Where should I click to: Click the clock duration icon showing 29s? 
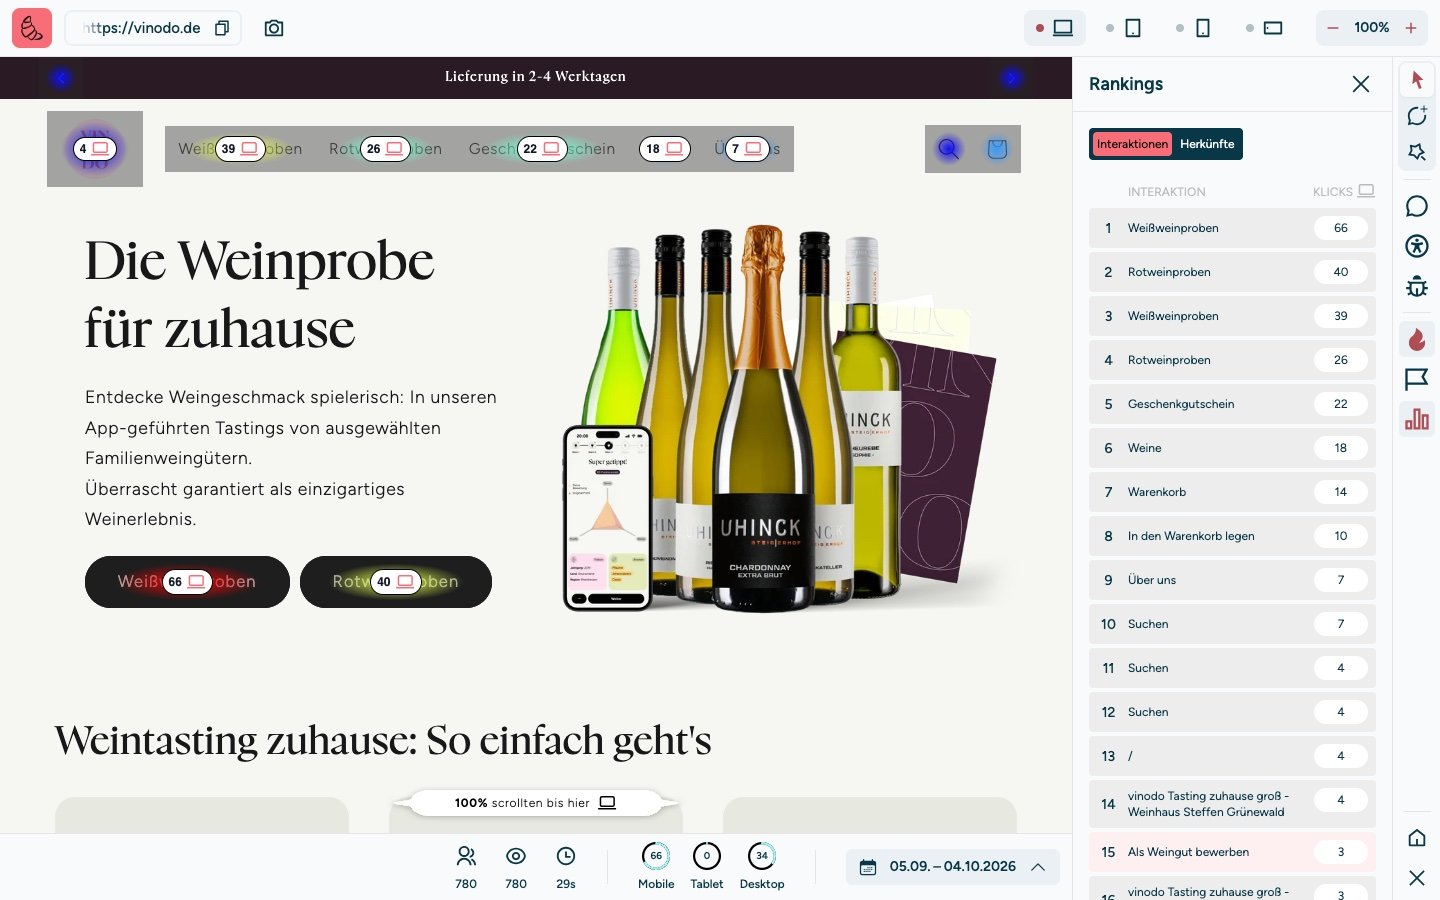tap(566, 856)
